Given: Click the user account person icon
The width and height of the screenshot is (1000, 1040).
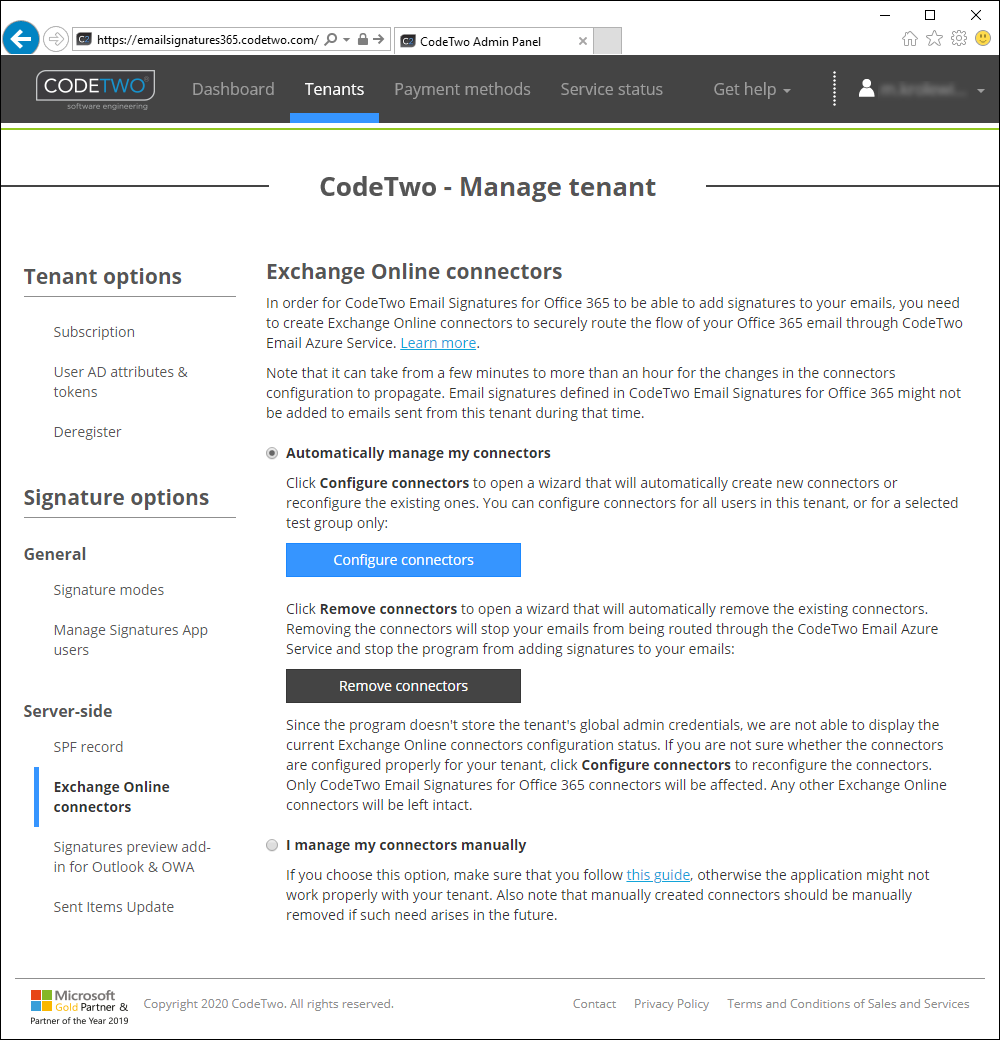Looking at the screenshot, I should click(x=866, y=88).
